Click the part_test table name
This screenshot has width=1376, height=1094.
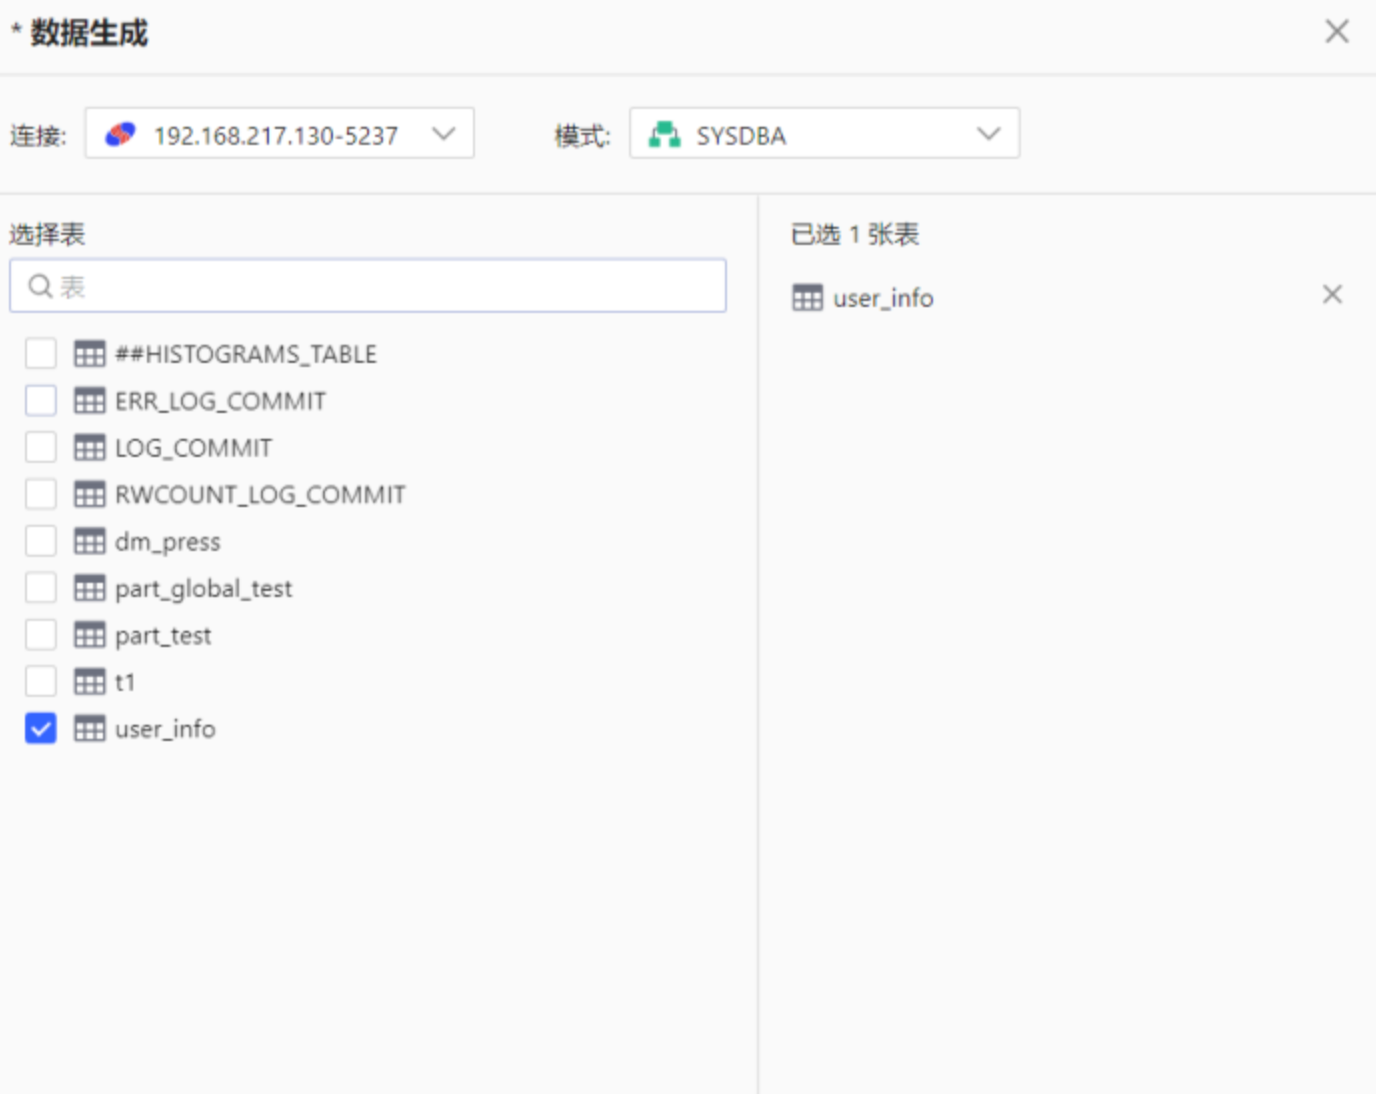(163, 636)
